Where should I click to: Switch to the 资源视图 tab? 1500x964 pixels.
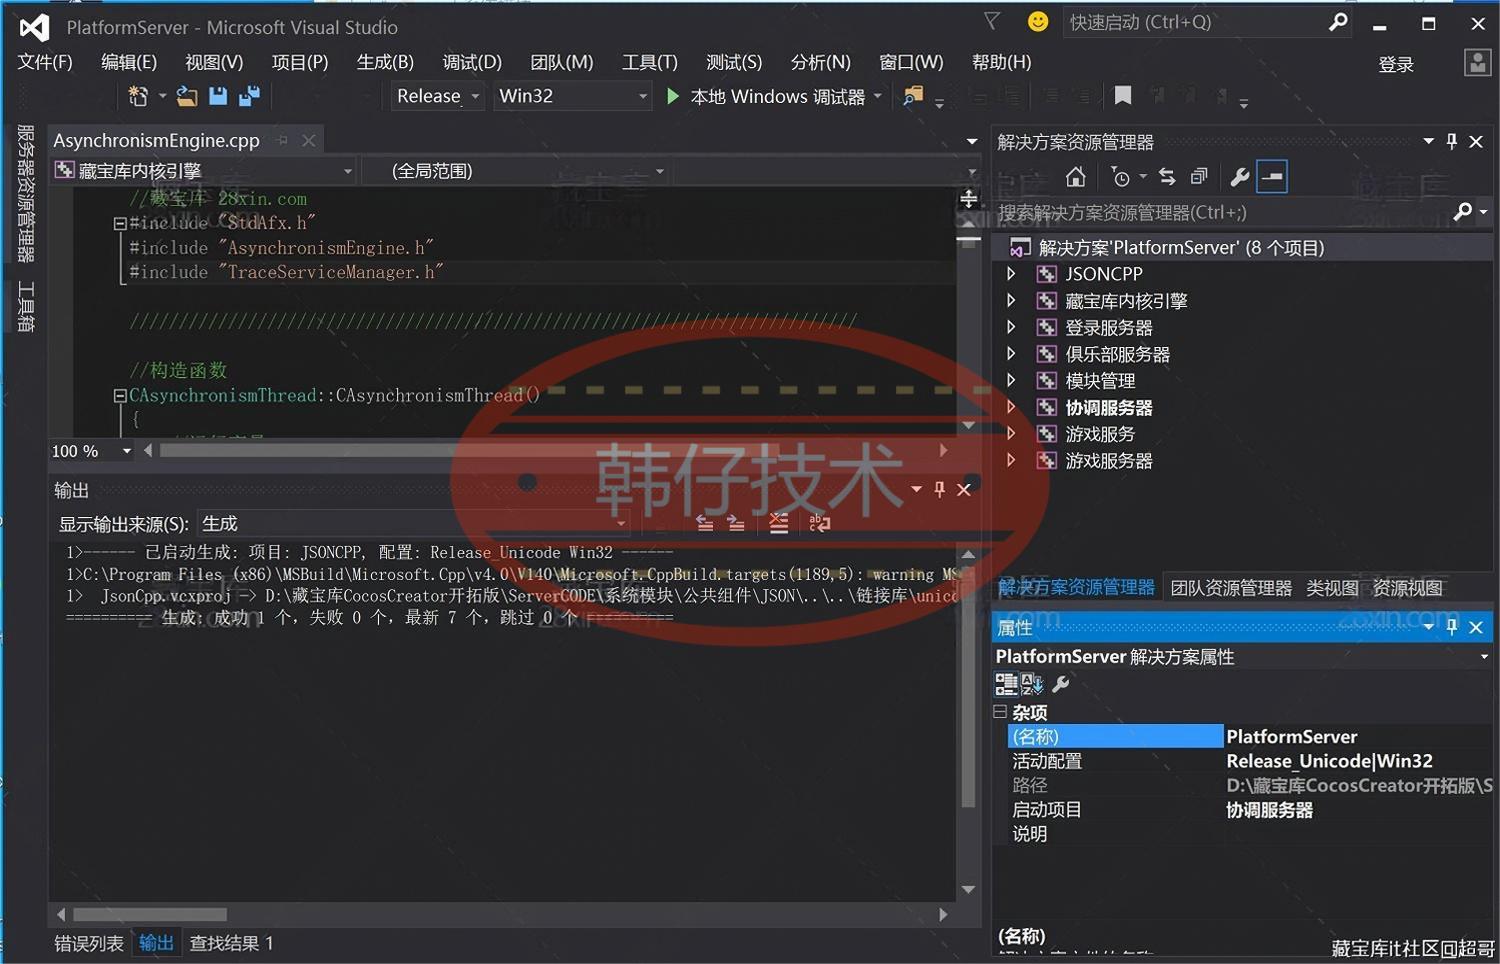tap(1408, 588)
